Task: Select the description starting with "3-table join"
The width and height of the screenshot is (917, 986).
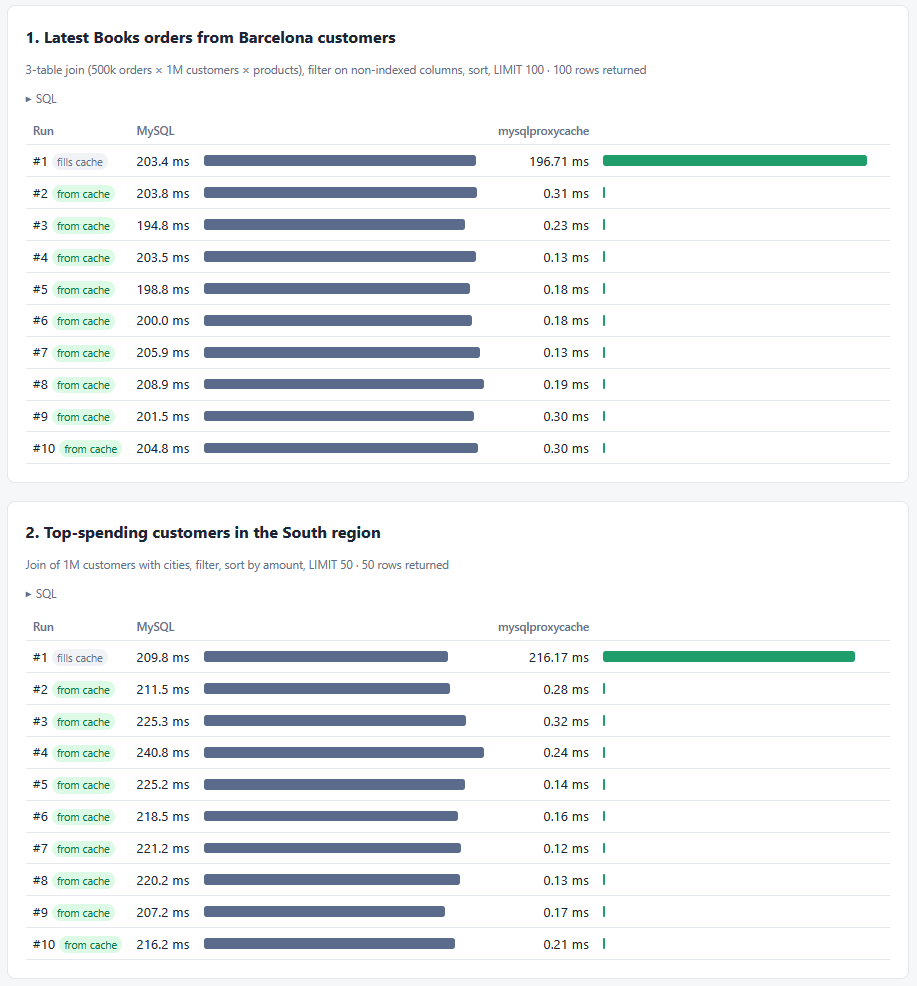Action: click(x=336, y=70)
